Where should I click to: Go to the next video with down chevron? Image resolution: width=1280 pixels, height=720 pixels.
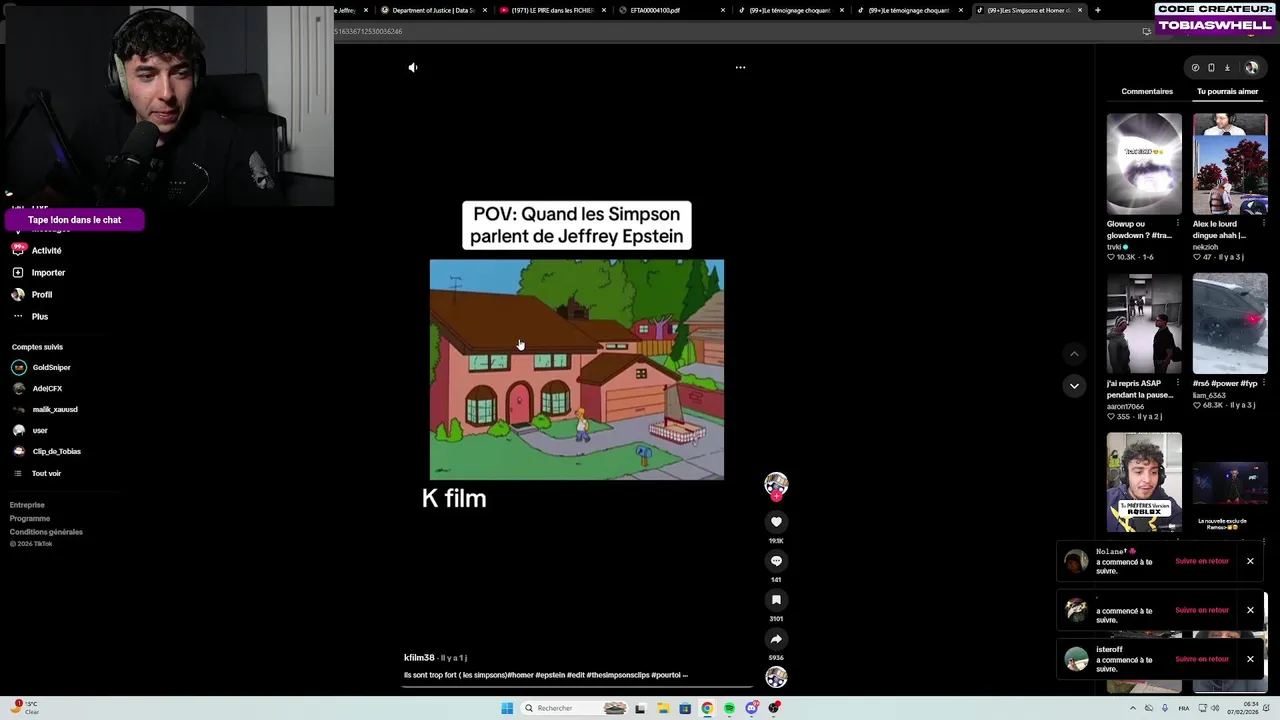coord(1074,386)
